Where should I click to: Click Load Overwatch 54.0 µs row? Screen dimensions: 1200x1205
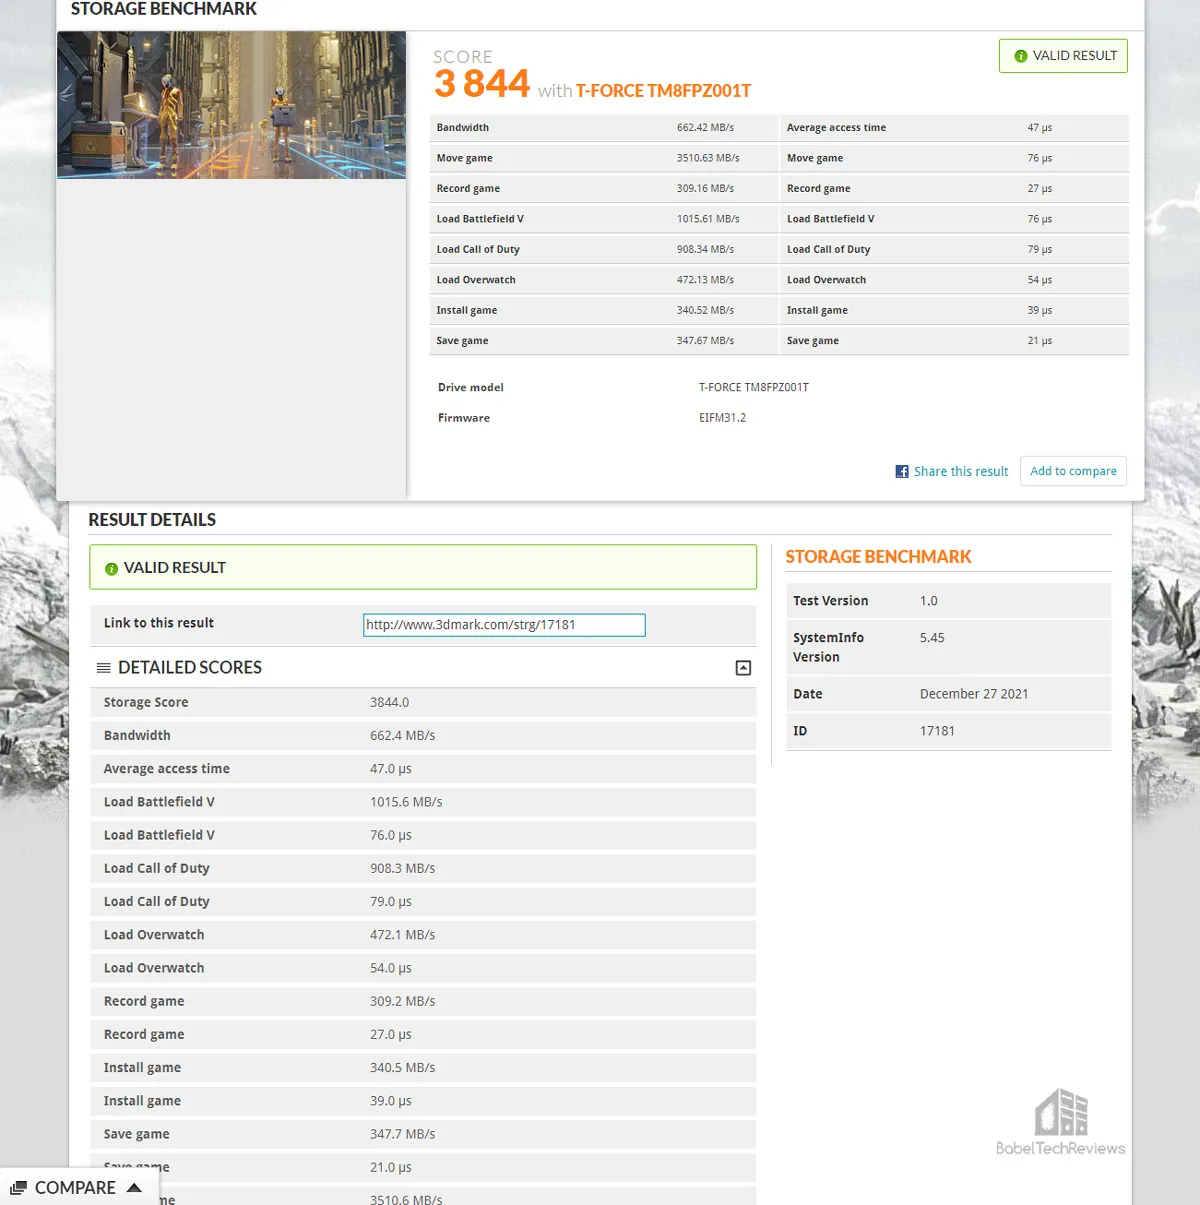point(423,968)
